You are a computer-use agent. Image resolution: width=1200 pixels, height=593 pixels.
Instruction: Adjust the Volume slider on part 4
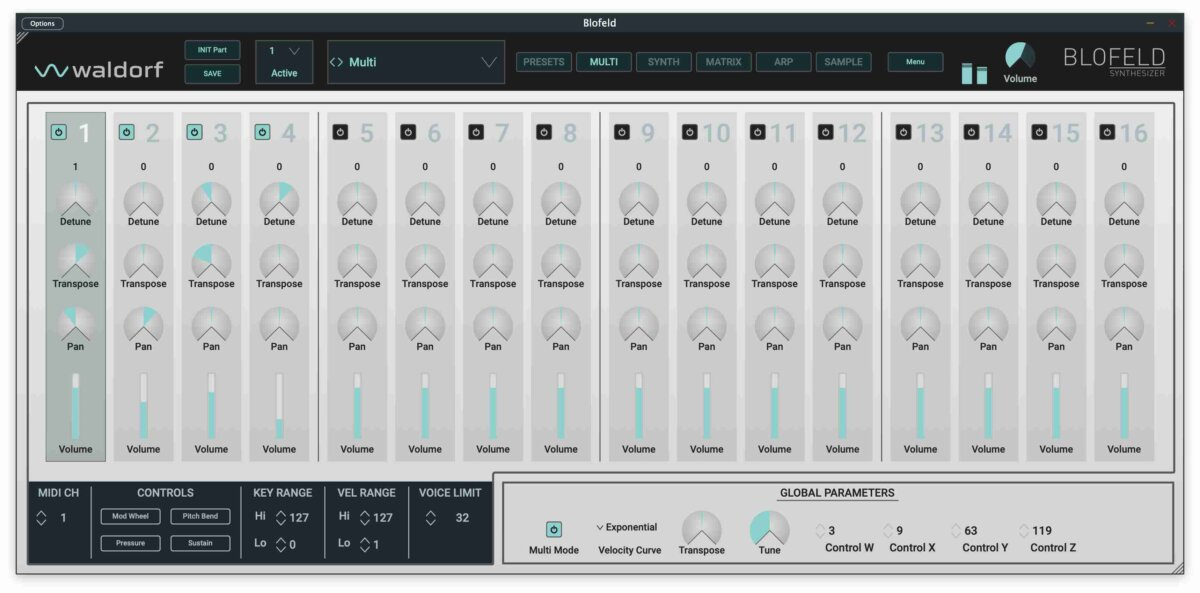pos(279,407)
